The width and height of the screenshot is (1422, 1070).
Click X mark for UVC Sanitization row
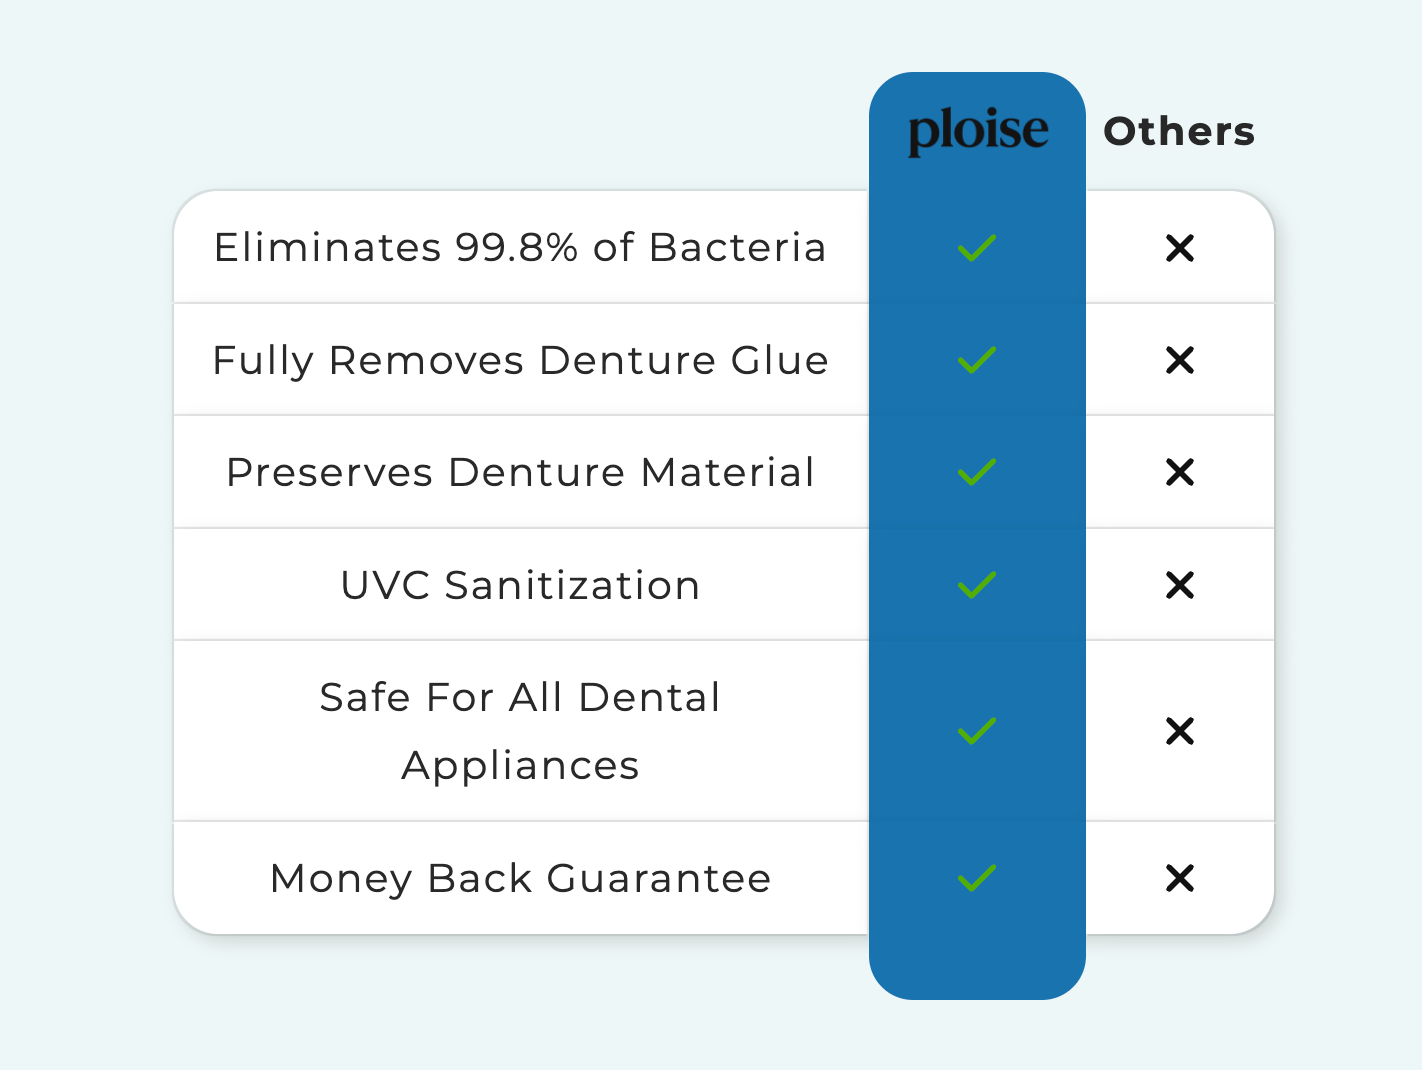click(x=1180, y=585)
